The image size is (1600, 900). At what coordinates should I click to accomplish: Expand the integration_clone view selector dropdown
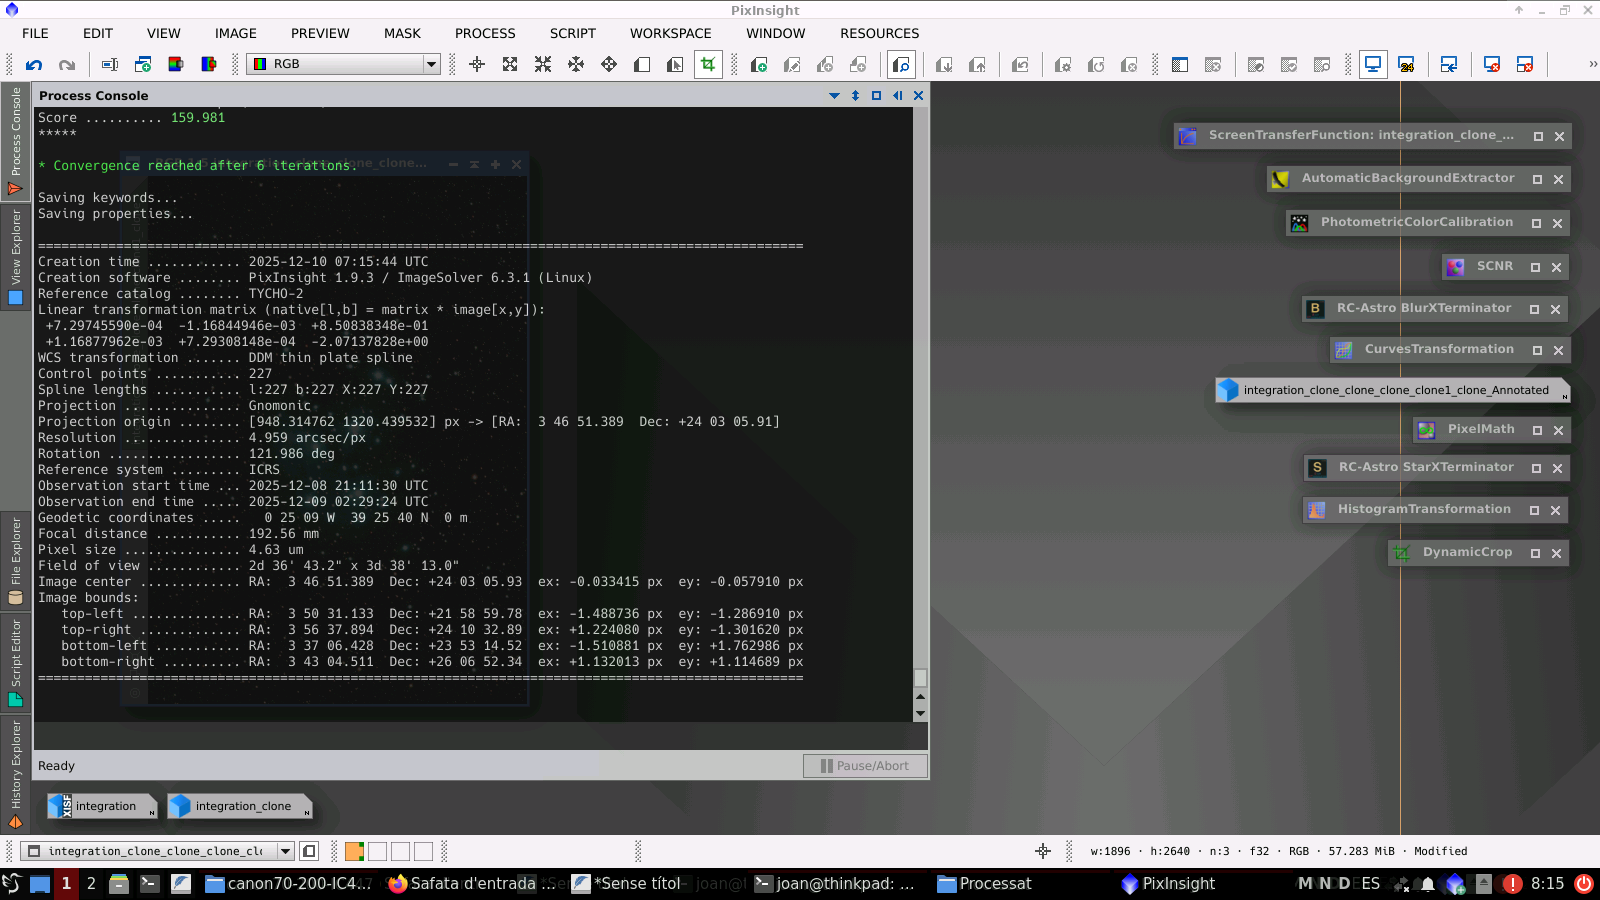[285, 851]
